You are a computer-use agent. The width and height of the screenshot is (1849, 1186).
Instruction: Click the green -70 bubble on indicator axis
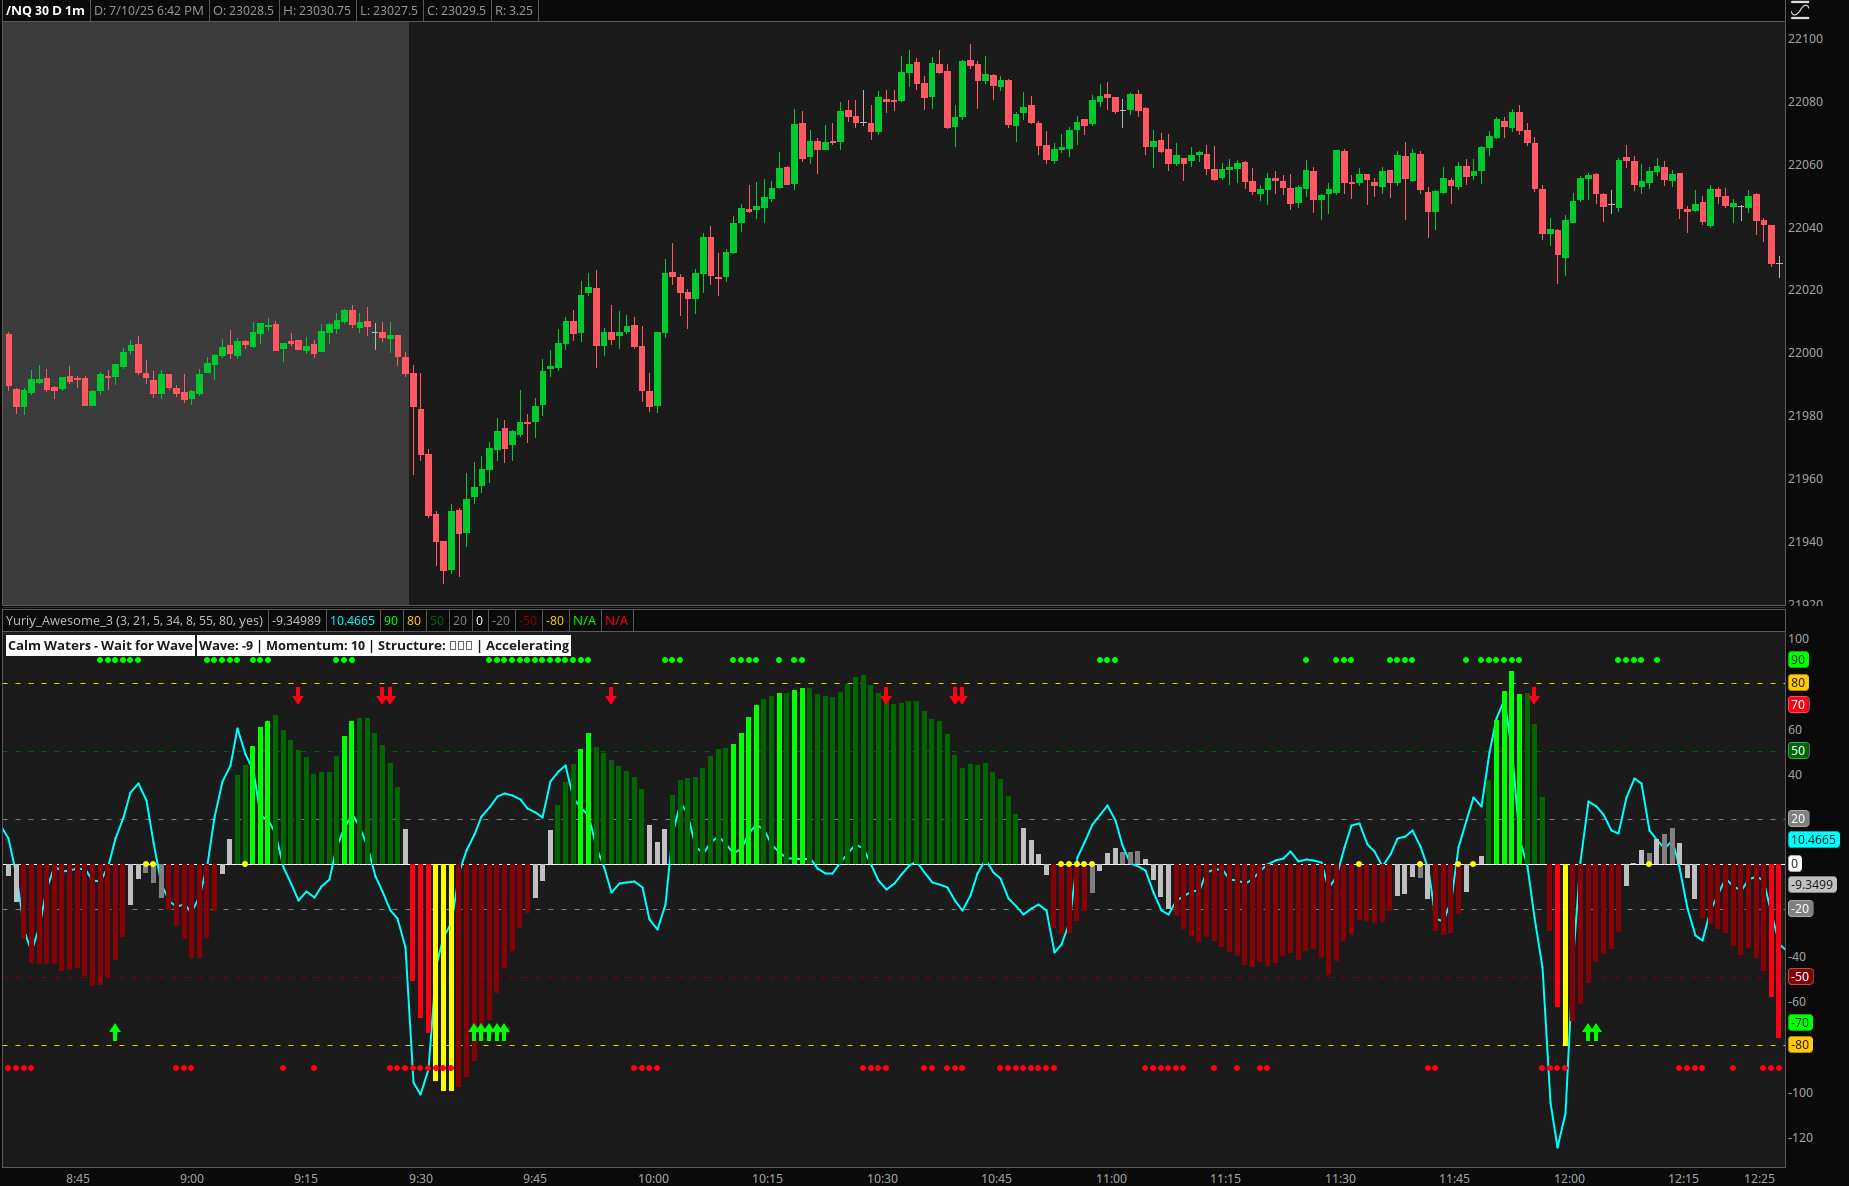click(x=1800, y=1023)
